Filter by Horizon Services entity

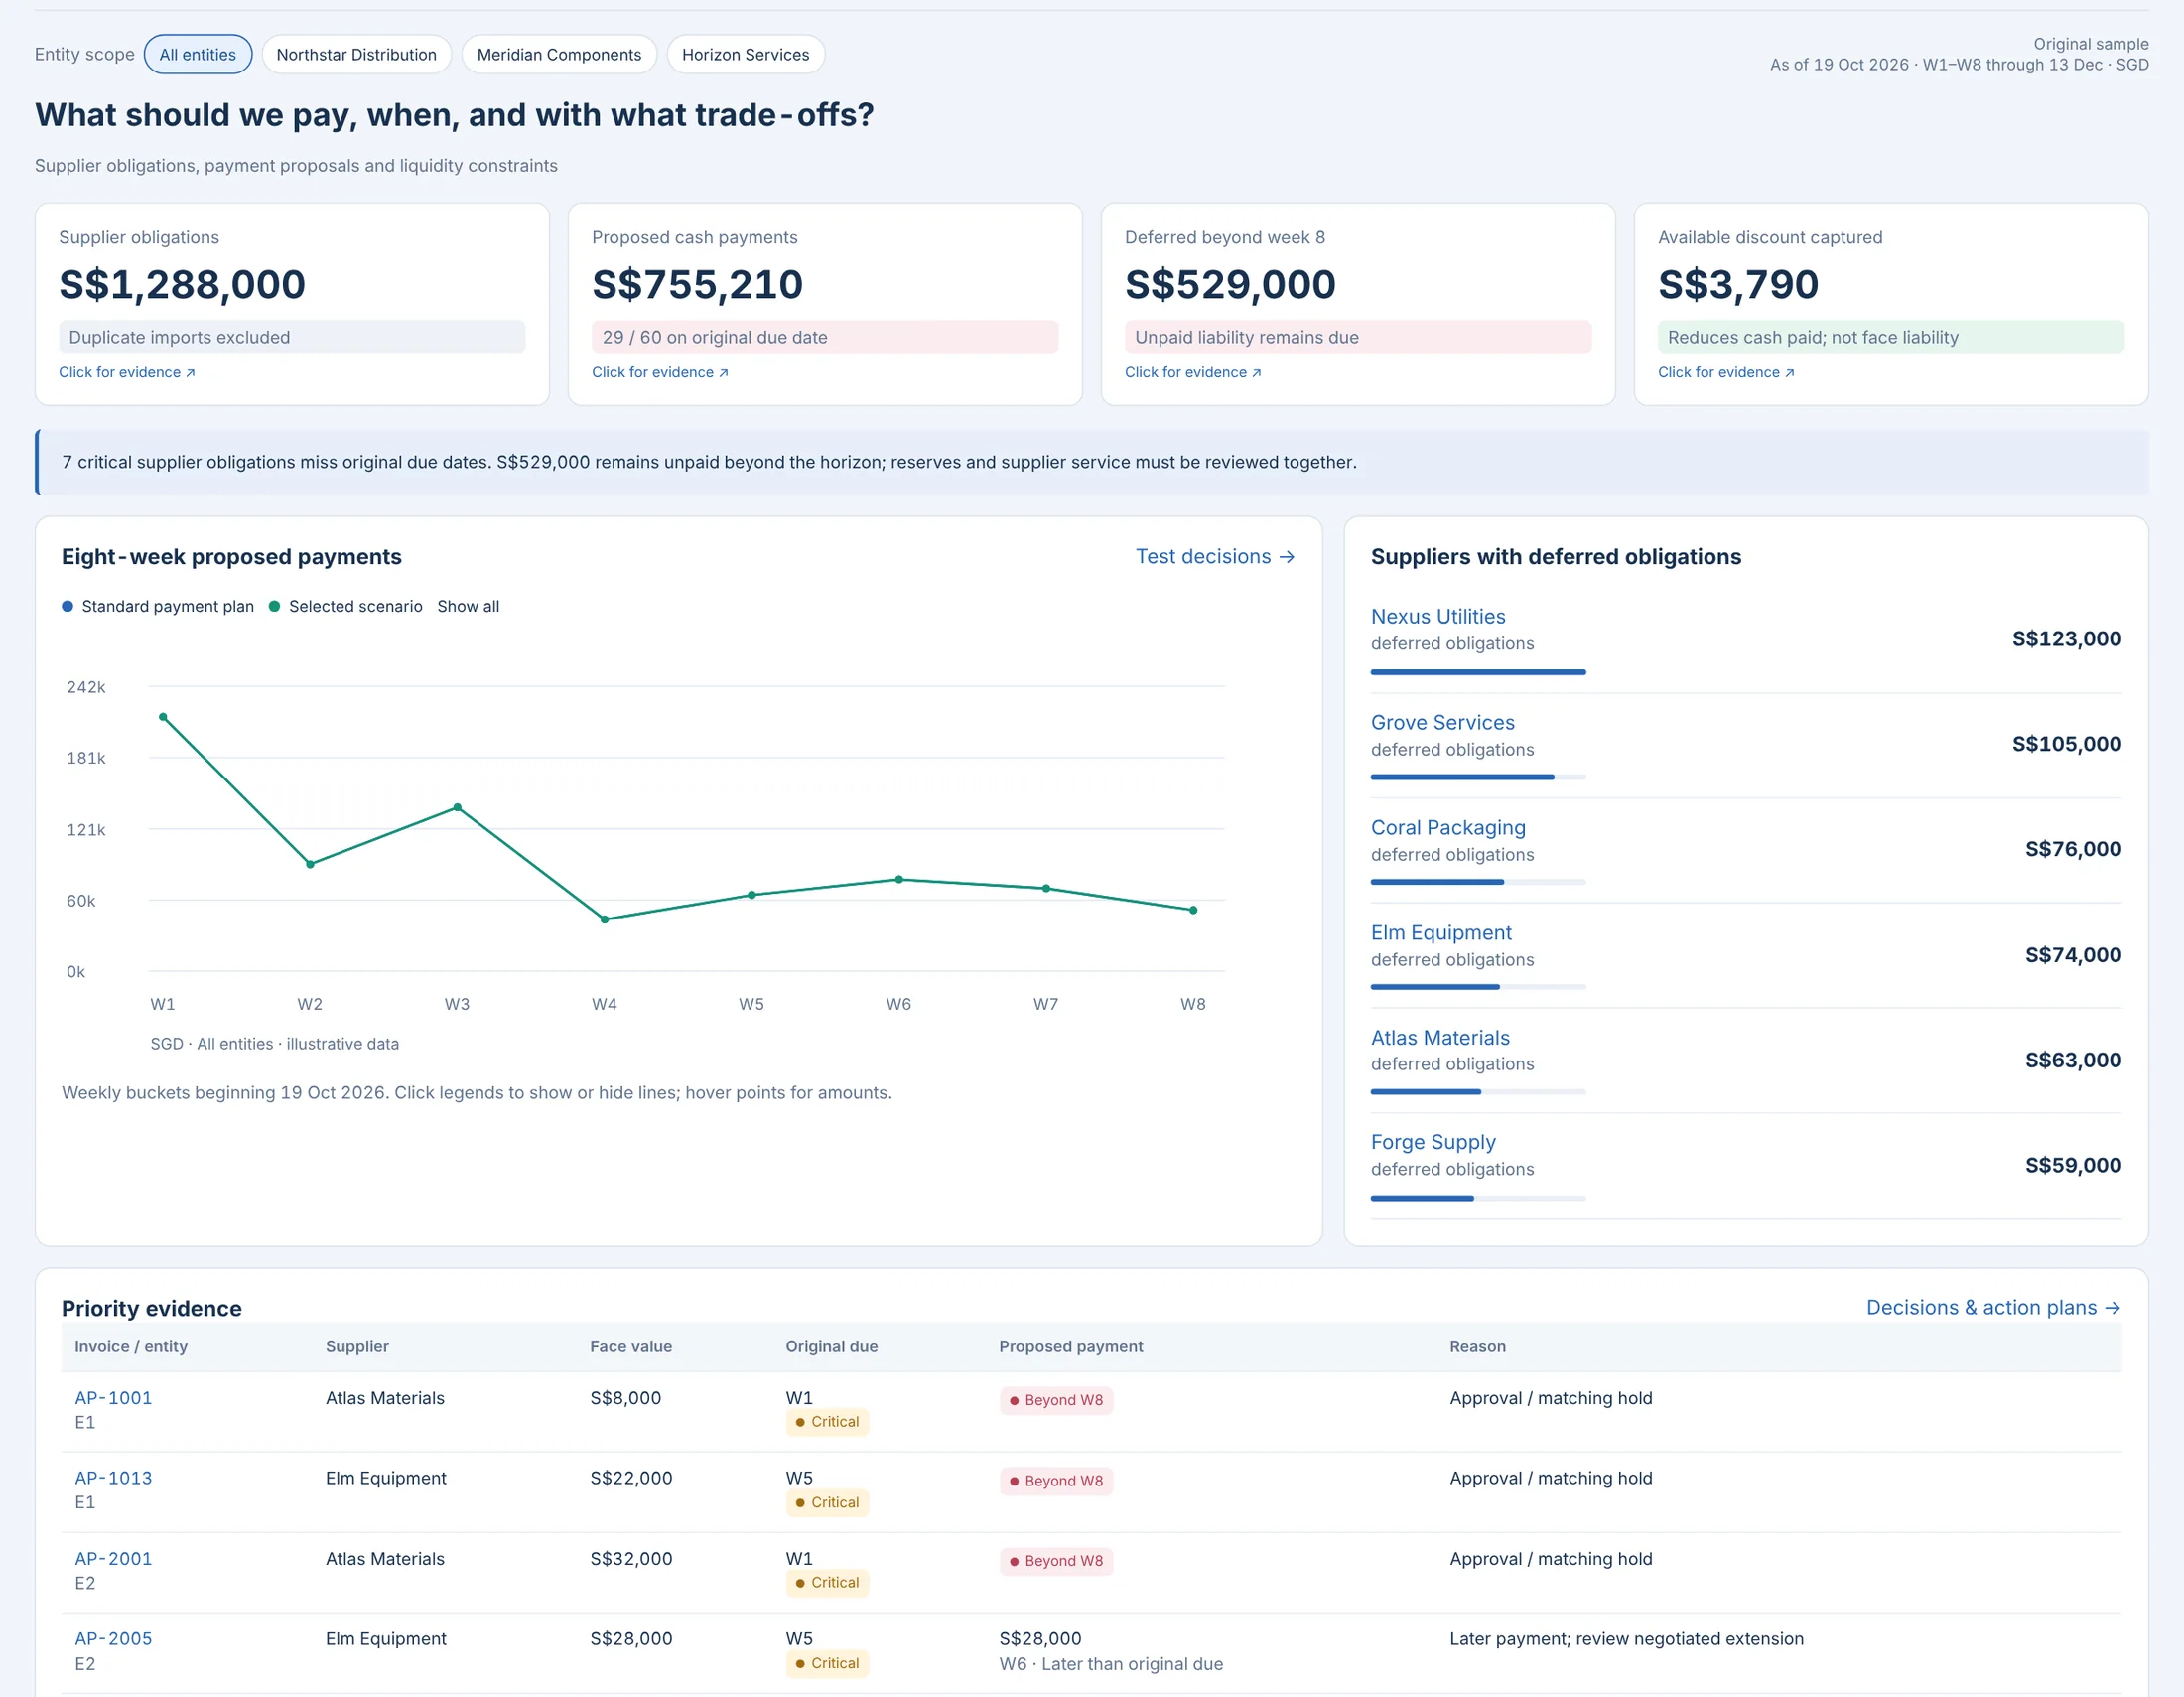745,54
